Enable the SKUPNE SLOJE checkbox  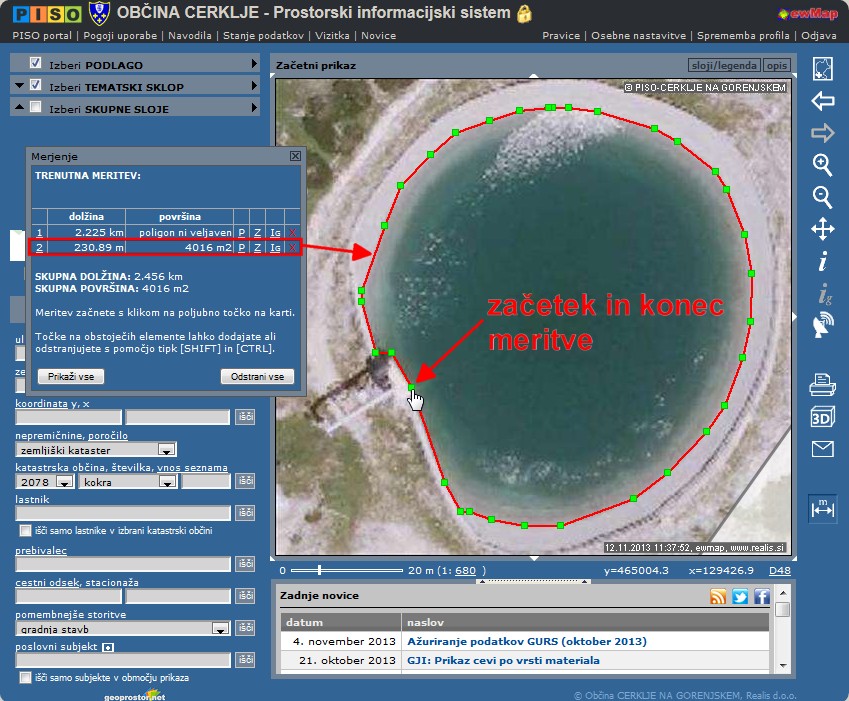tap(36, 108)
